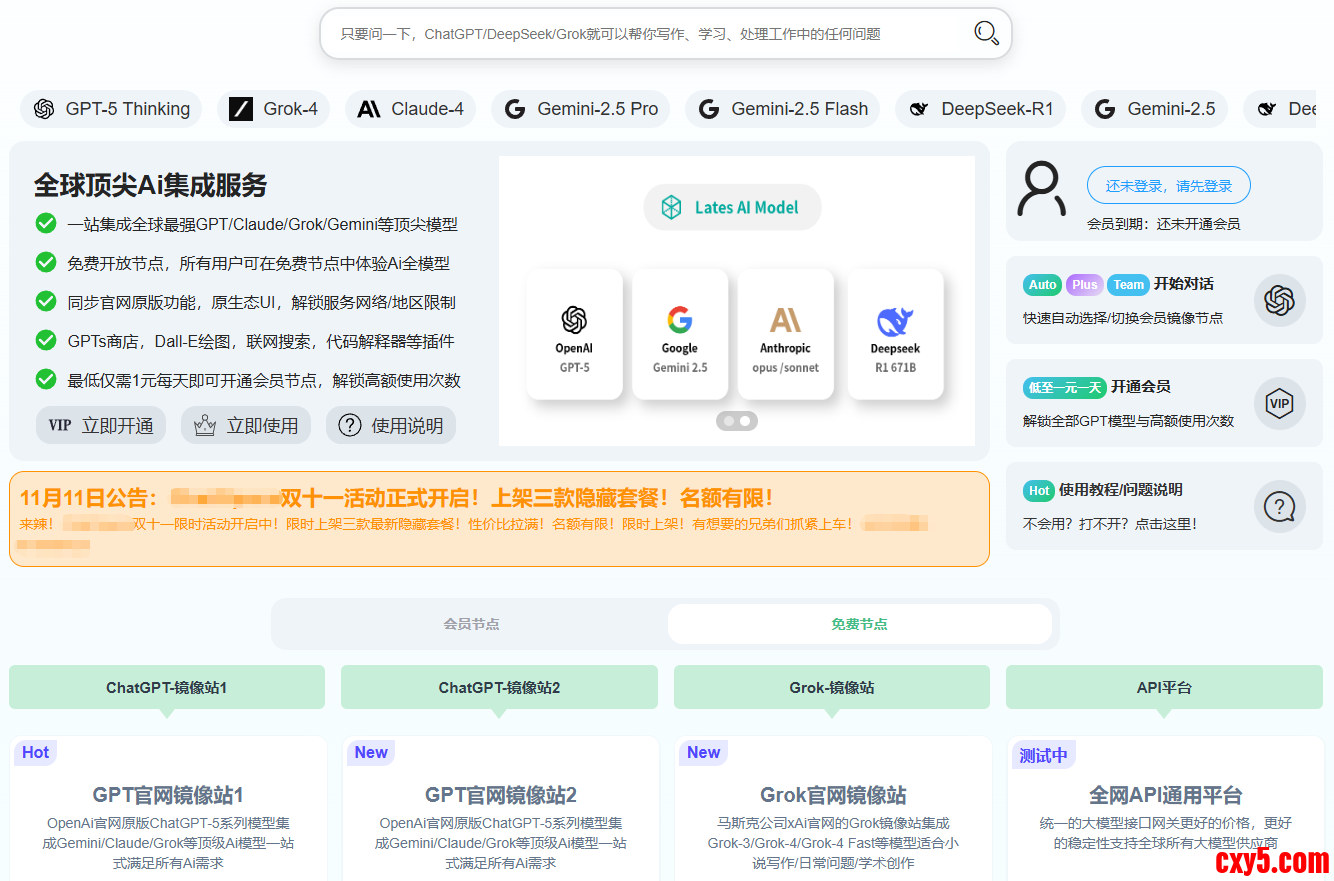The height and width of the screenshot is (881, 1334).
Task: Click the New badge on Grok官网镜像站 card
Action: (x=704, y=752)
